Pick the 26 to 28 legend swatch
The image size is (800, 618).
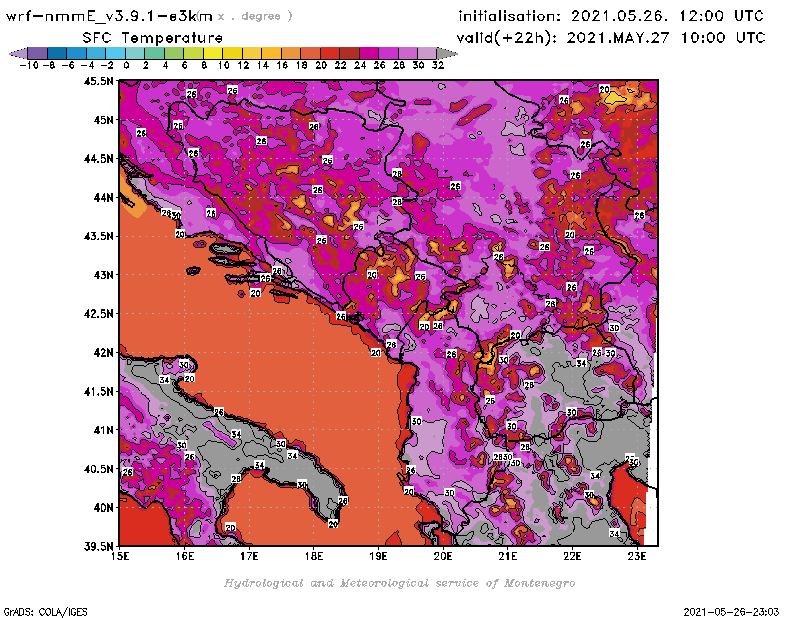click(388, 53)
